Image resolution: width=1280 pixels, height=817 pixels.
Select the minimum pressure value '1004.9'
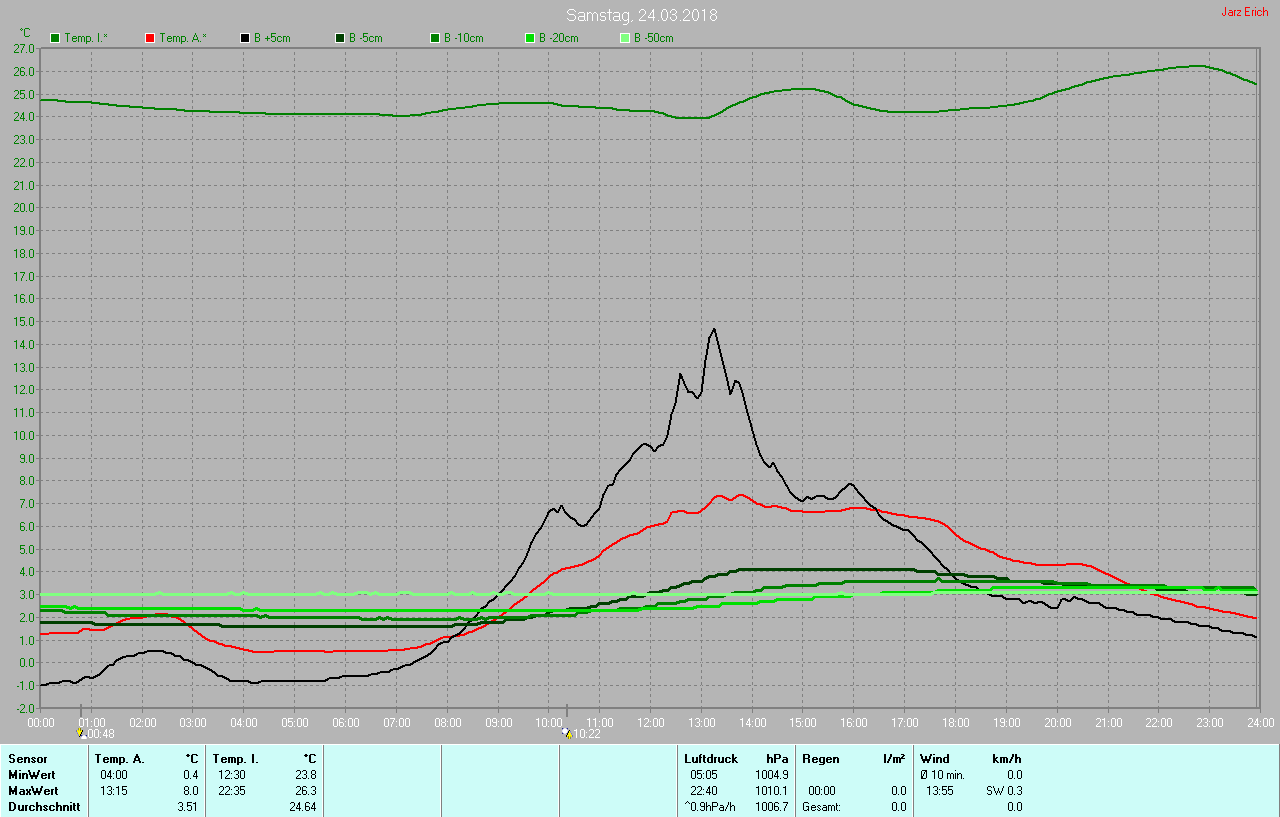(x=771, y=775)
